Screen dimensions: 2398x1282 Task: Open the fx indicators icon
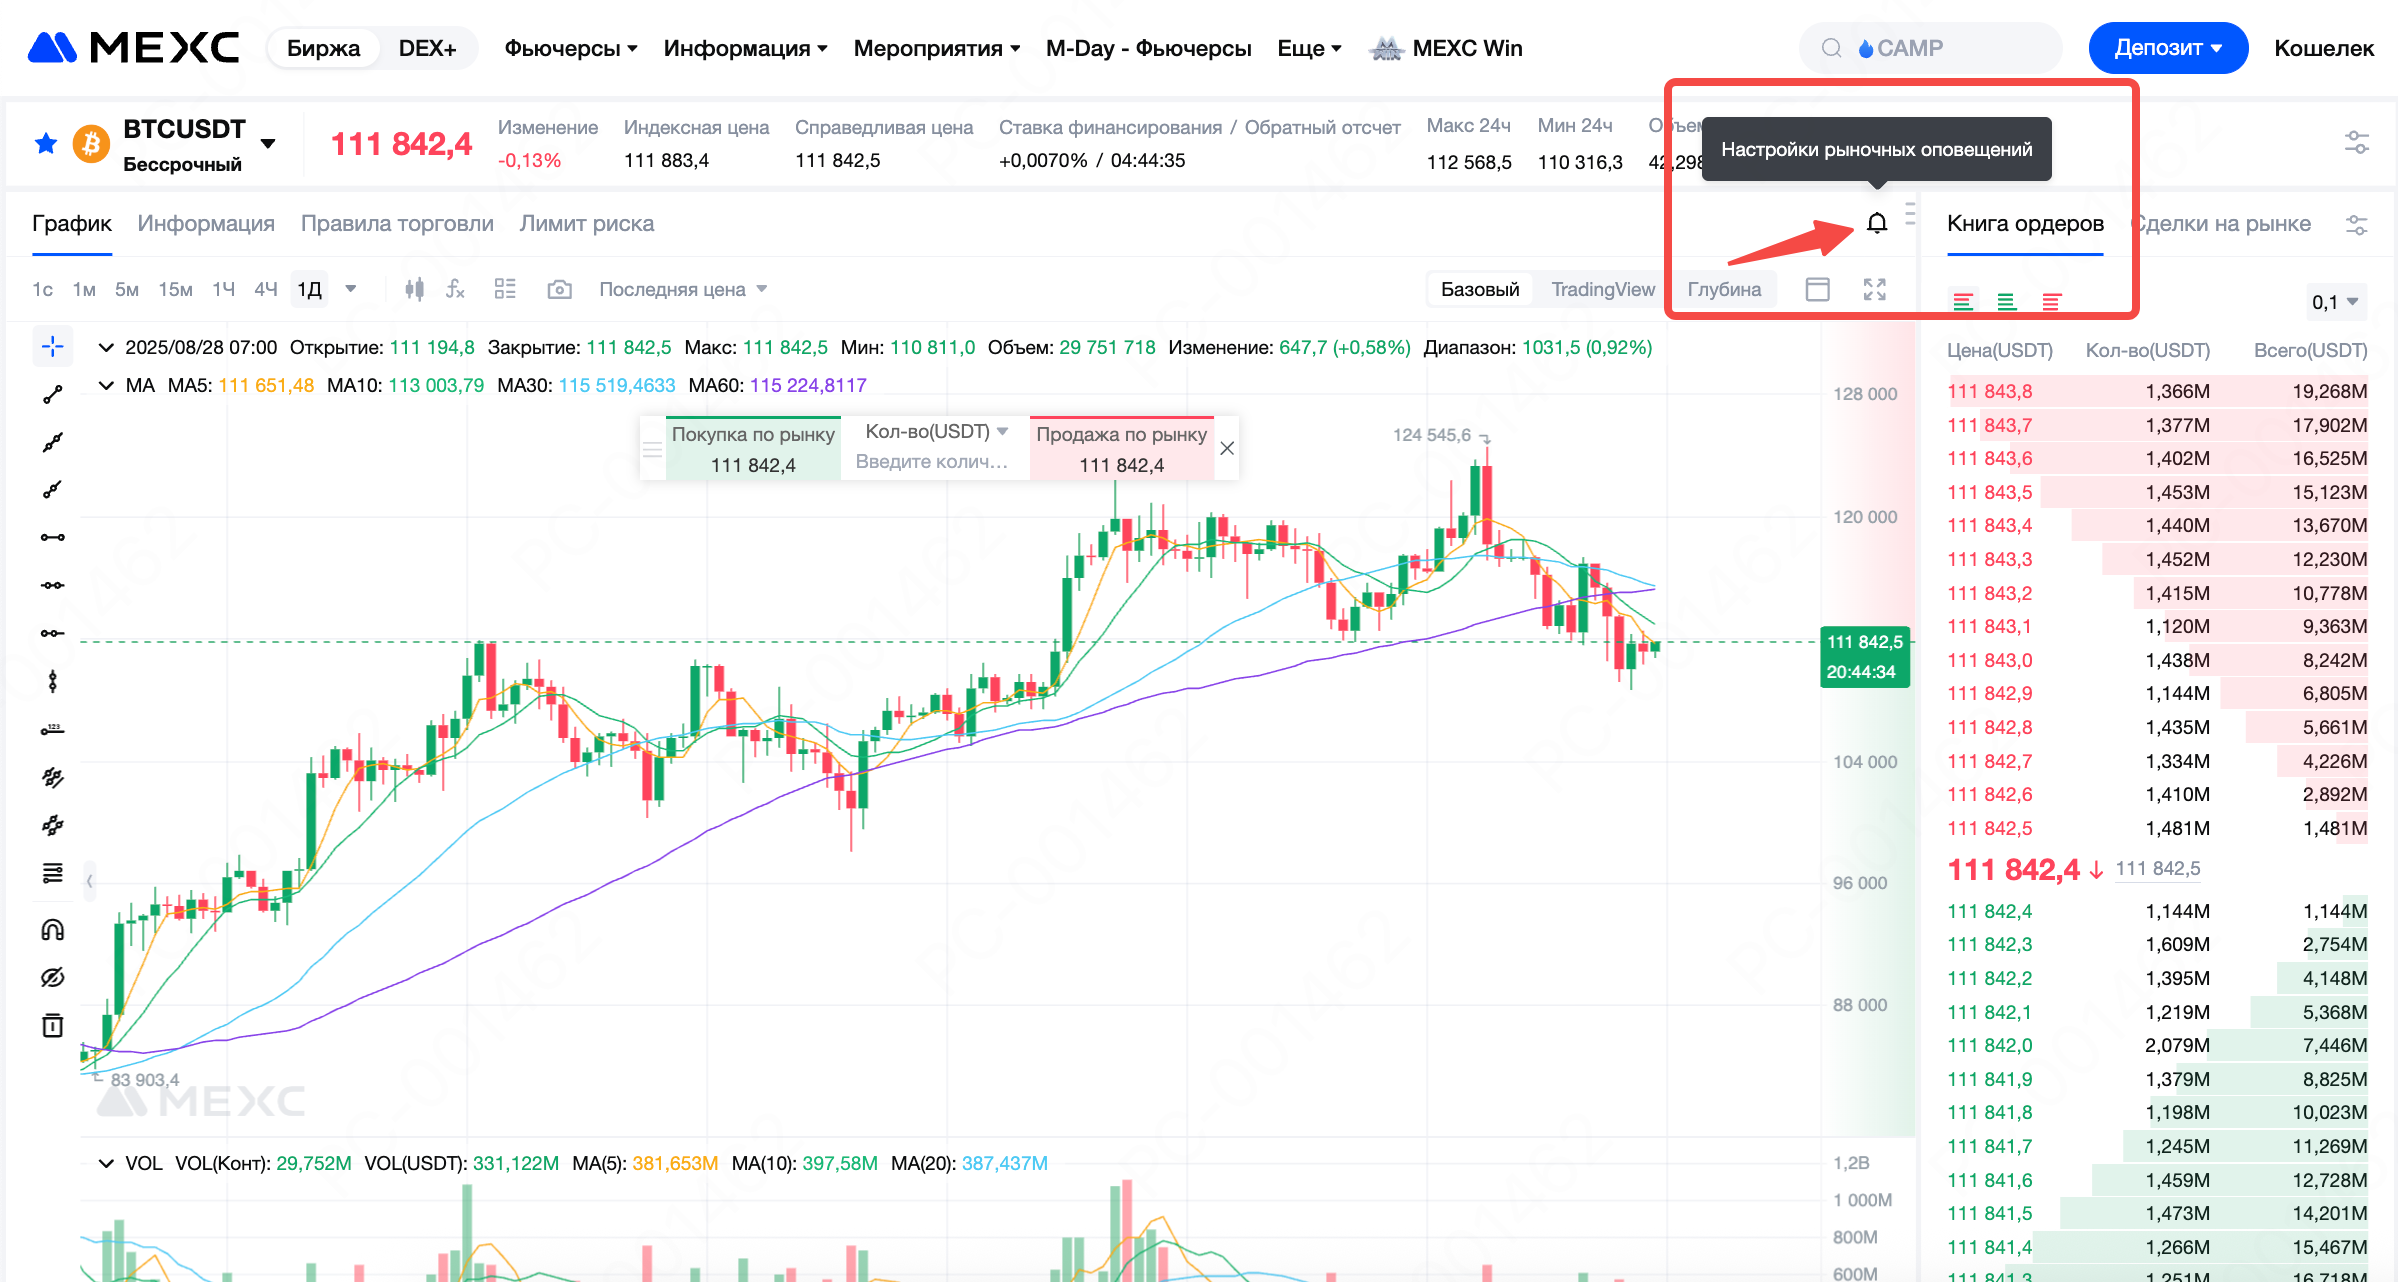click(456, 289)
